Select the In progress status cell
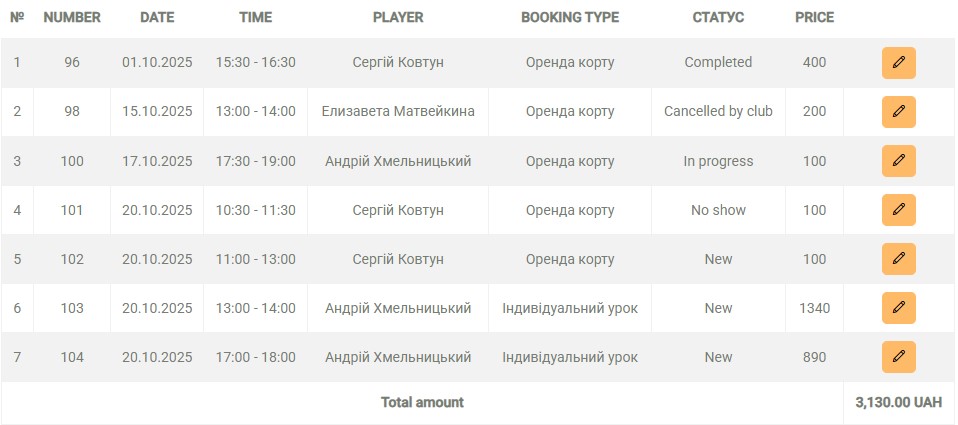 [718, 160]
